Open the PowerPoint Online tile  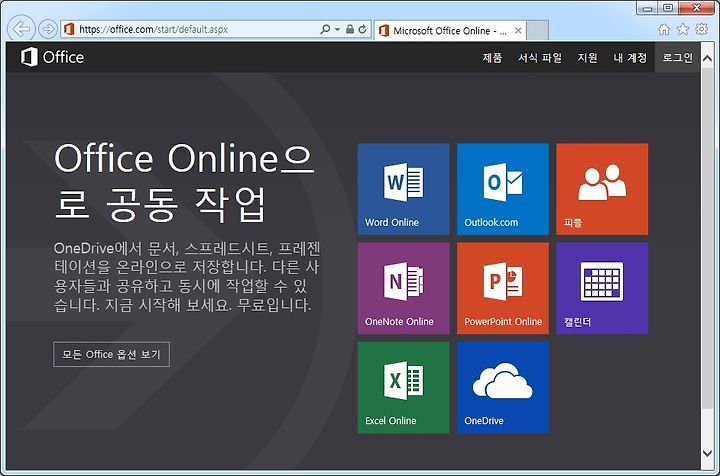pyautogui.click(x=502, y=288)
